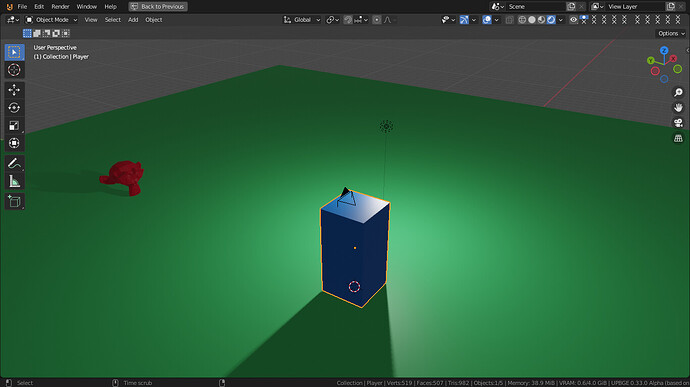The image size is (690, 387).
Task: Select the Select Box tool
Action: click(x=14, y=52)
